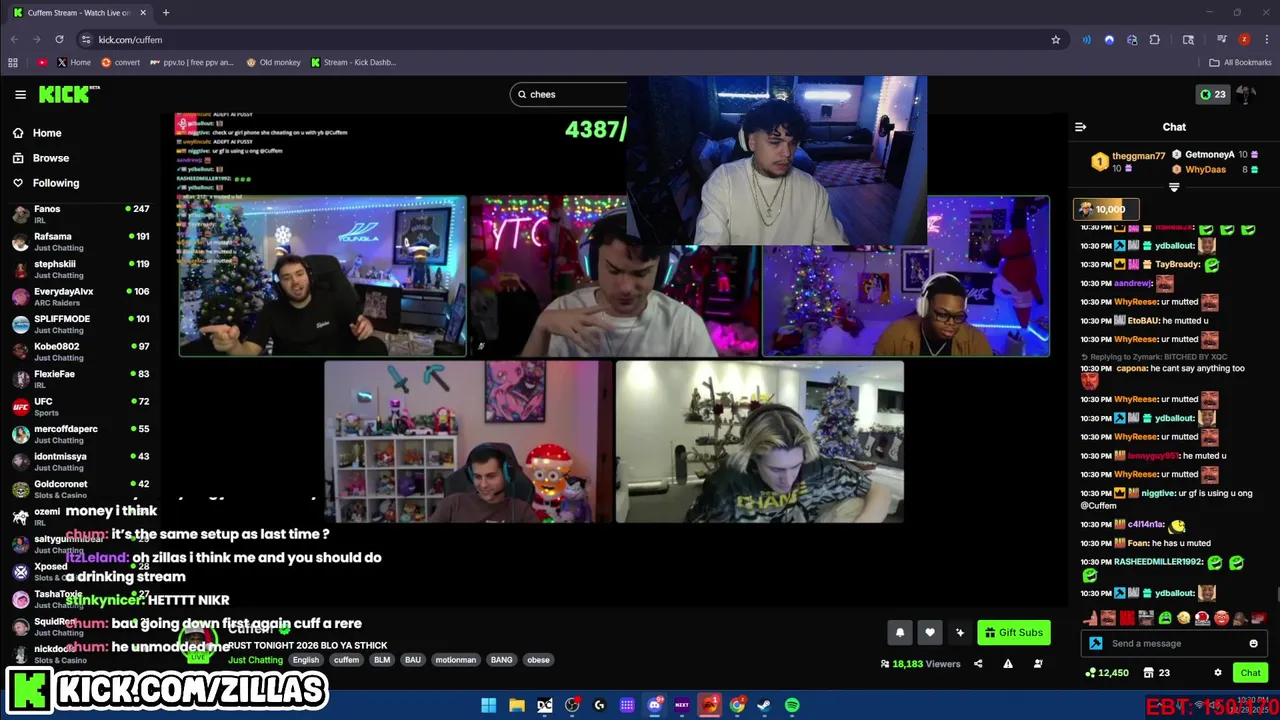
Task: Open the SPLIFFMODE channel in sidebar
Action: pyautogui.click(x=80, y=324)
